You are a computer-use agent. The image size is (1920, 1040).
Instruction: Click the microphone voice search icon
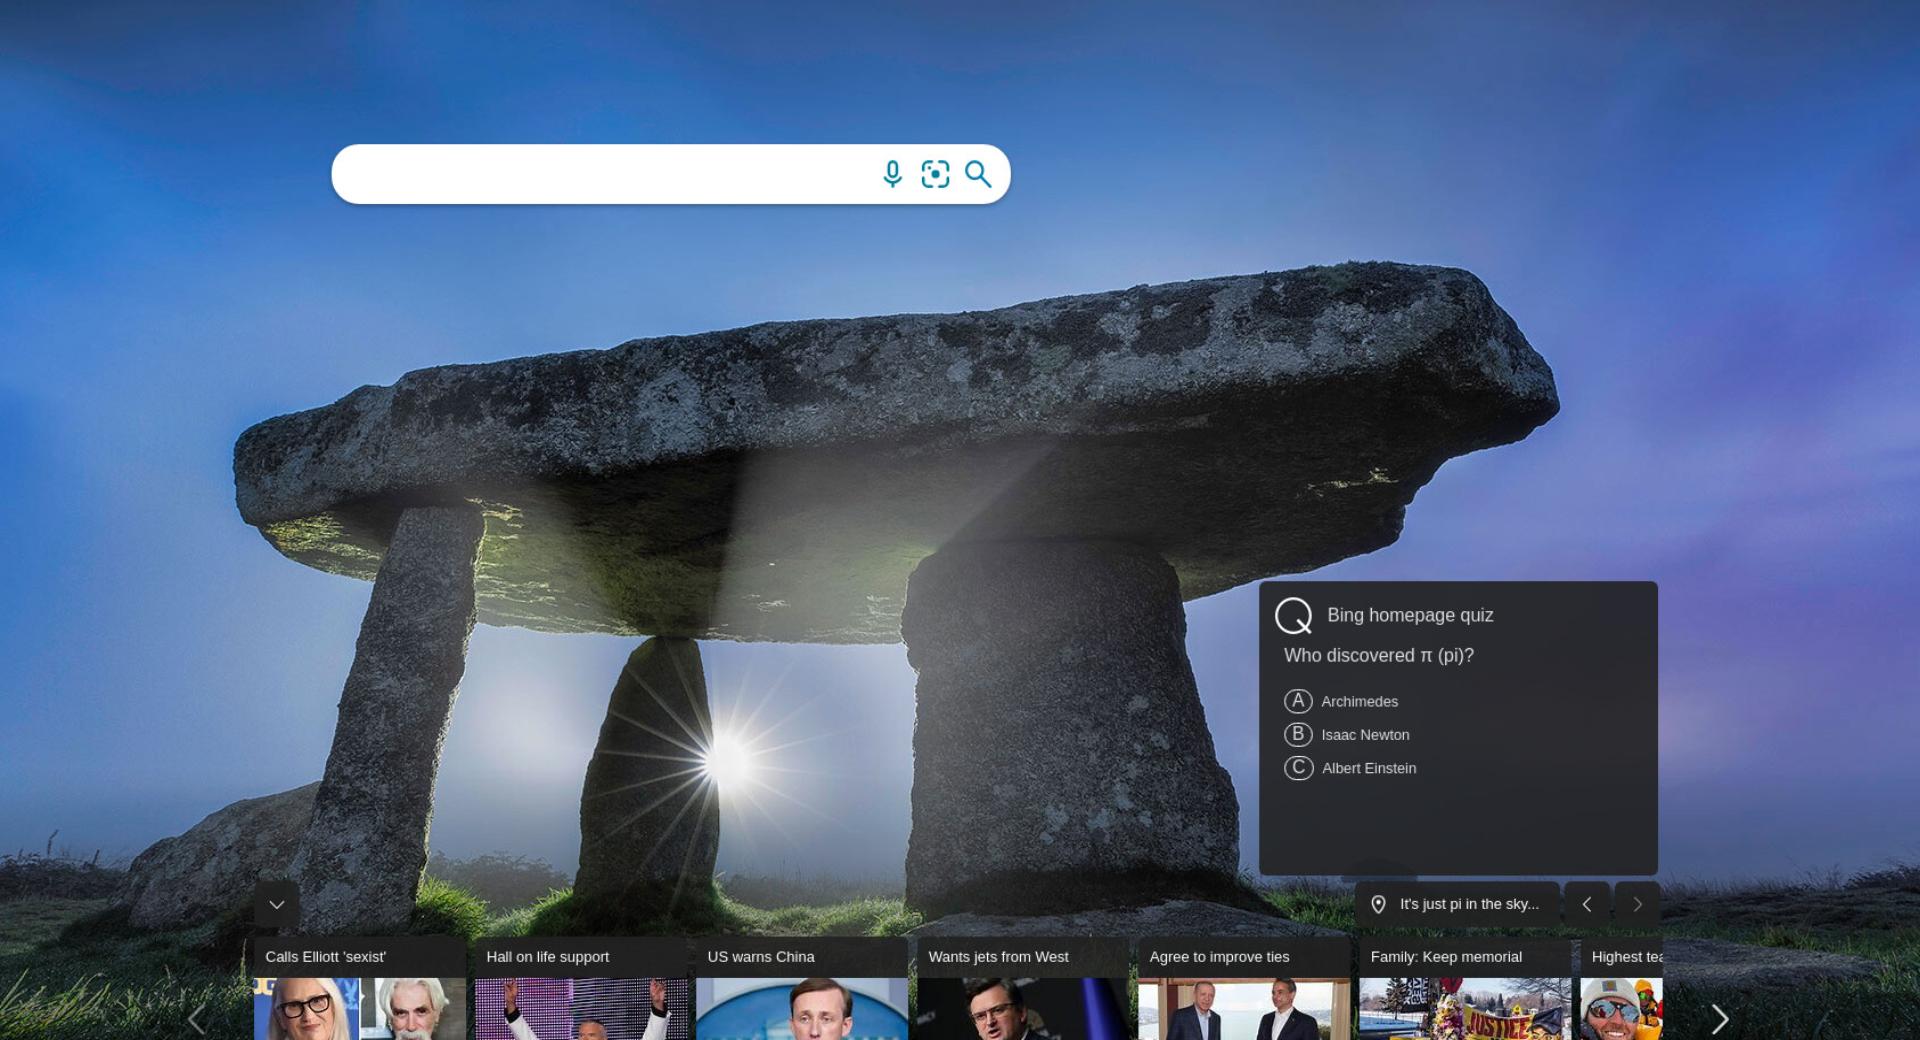[x=892, y=174]
